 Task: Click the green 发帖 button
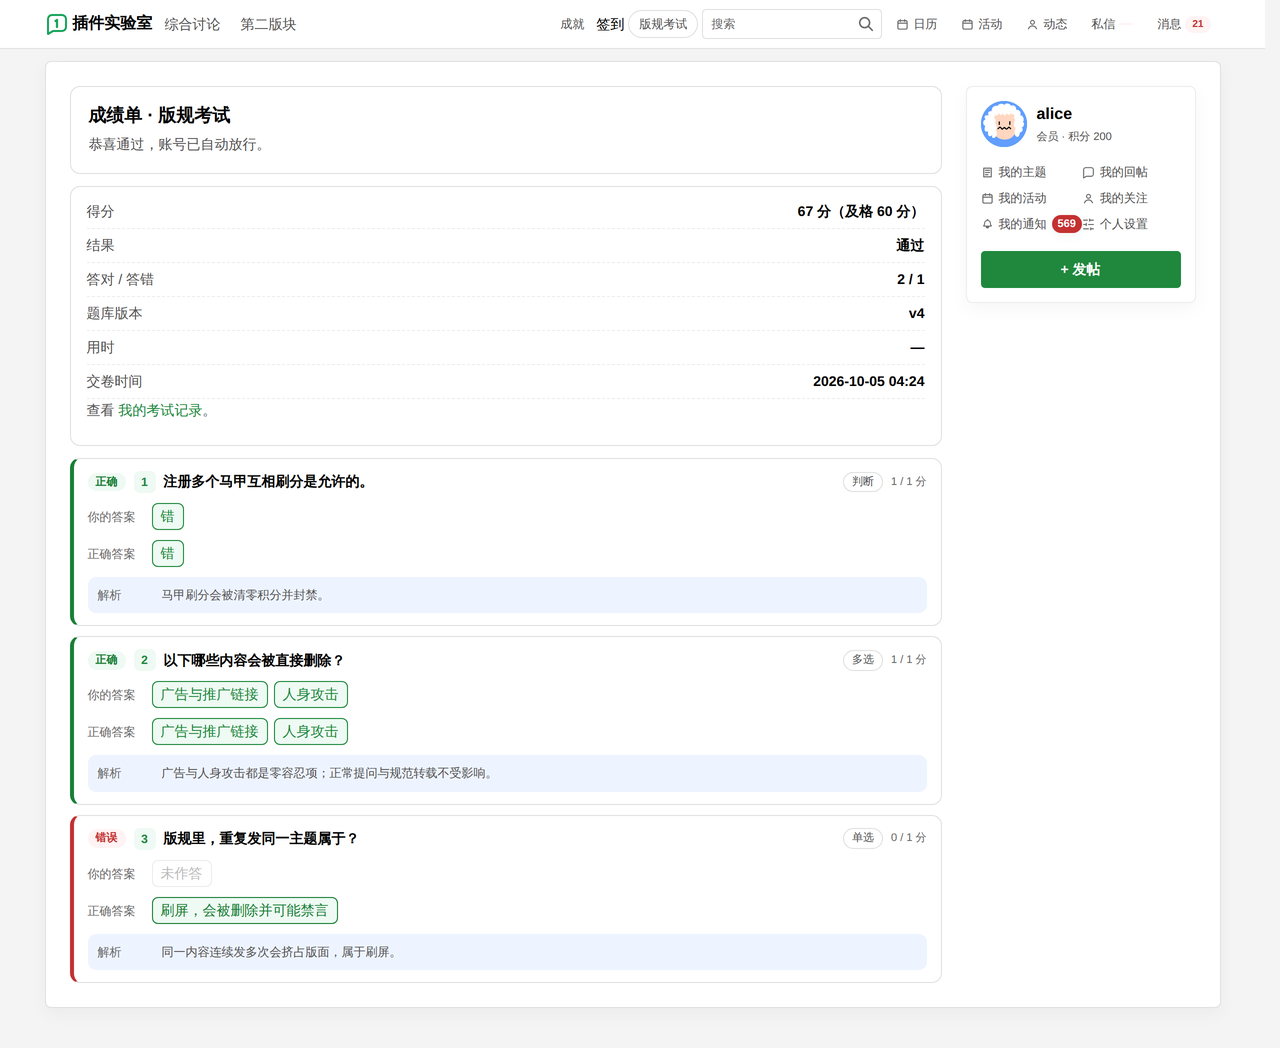1080,270
